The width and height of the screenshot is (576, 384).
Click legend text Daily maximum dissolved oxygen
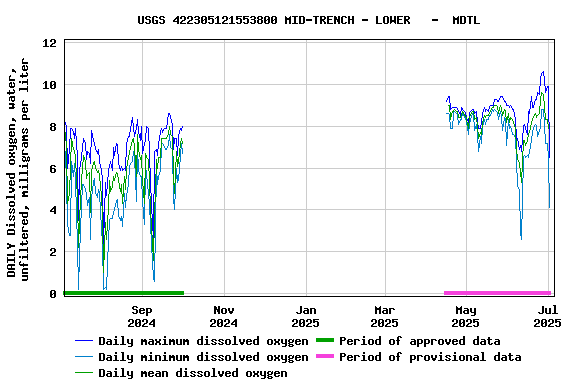(203, 341)
